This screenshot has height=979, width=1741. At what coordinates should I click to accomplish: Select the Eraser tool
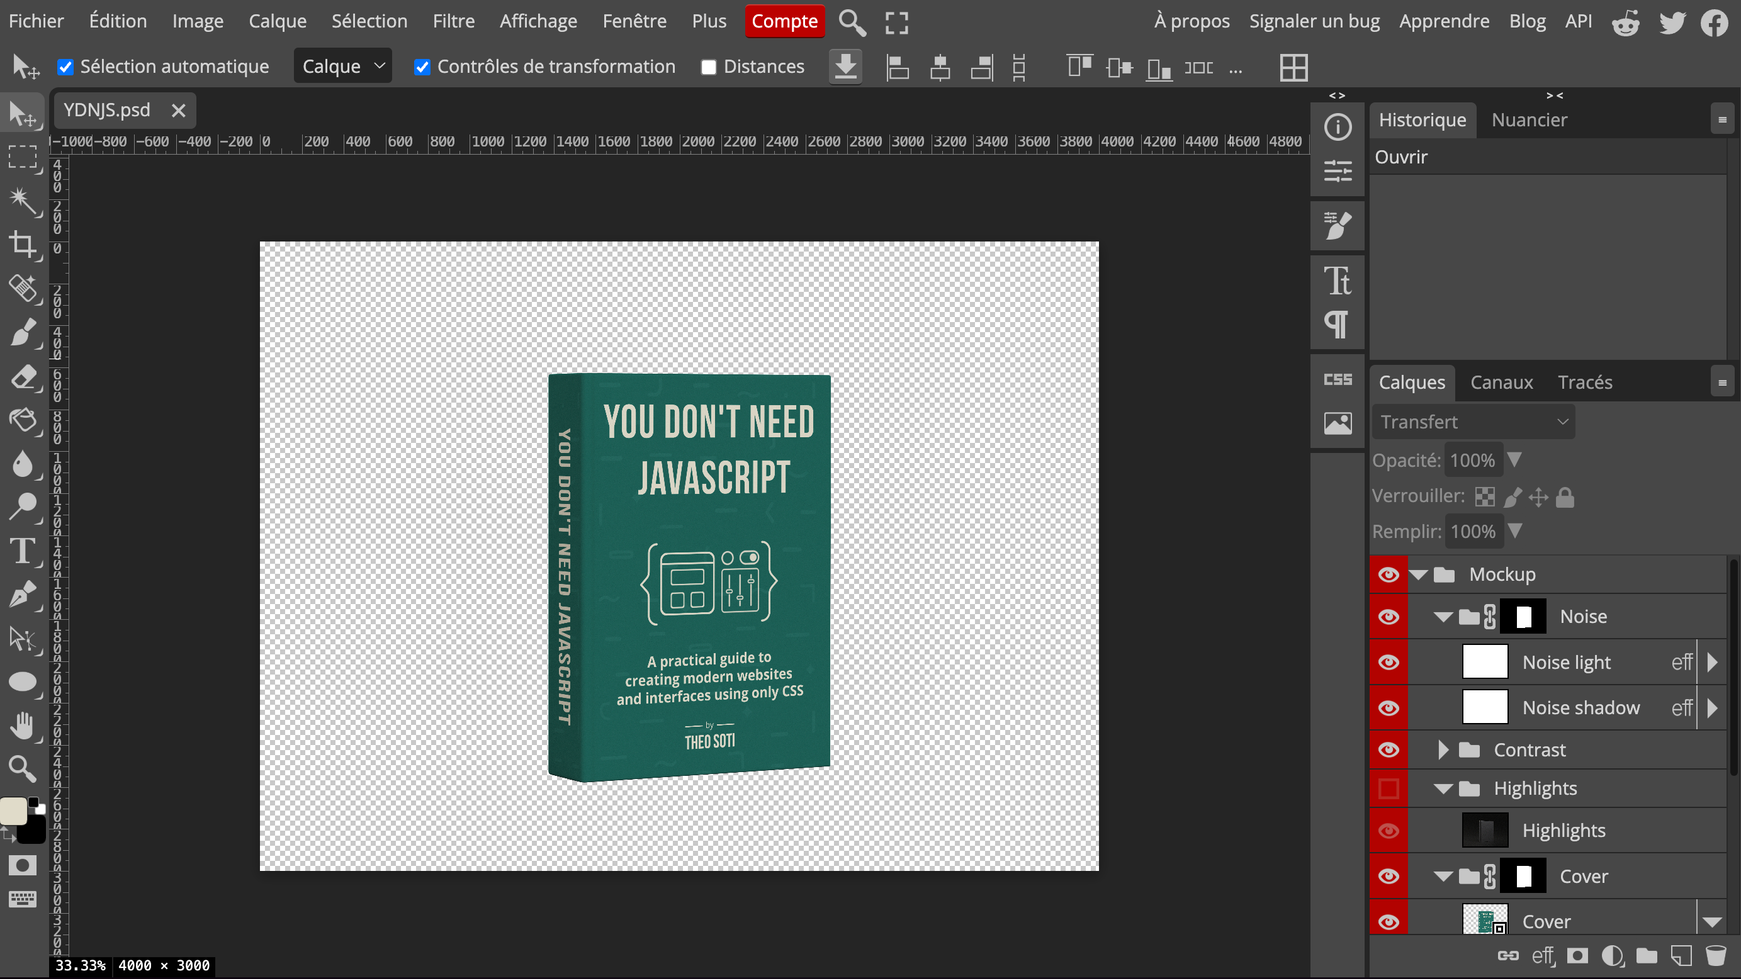pos(23,377)
